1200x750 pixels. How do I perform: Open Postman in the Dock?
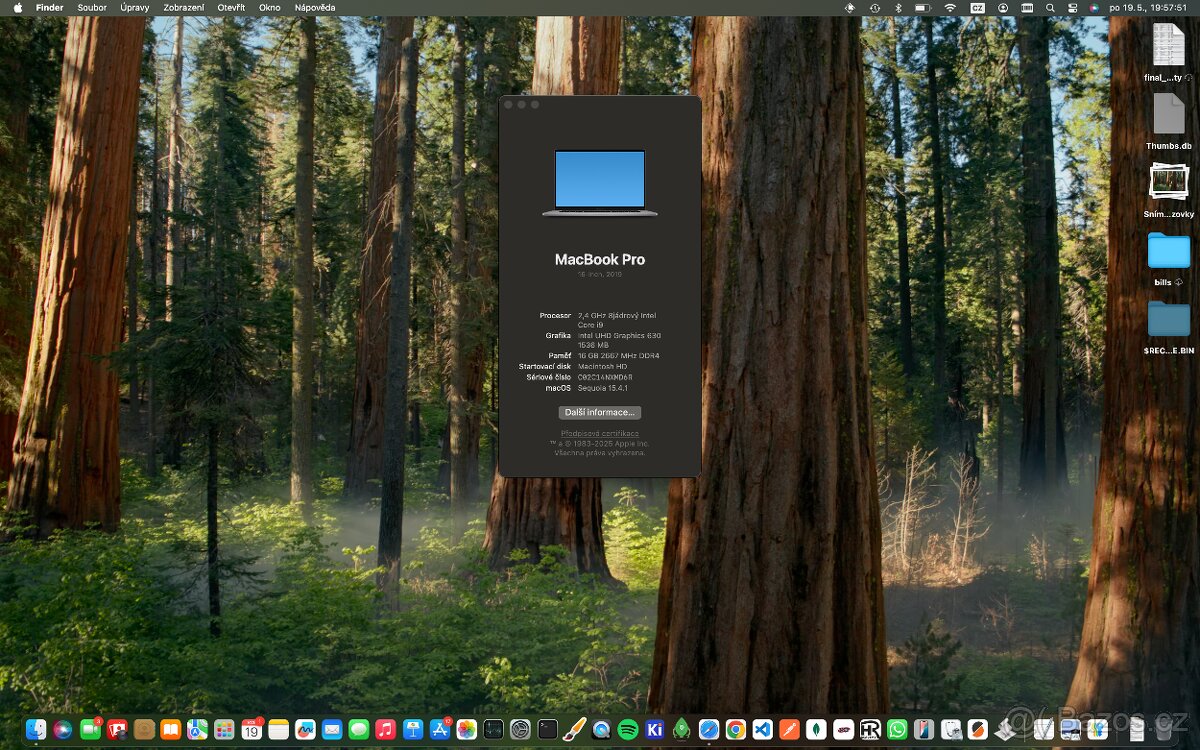(789, 730)
